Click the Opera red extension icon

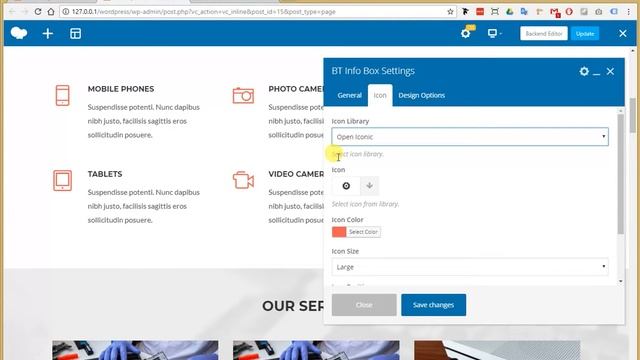coord(569,12)
